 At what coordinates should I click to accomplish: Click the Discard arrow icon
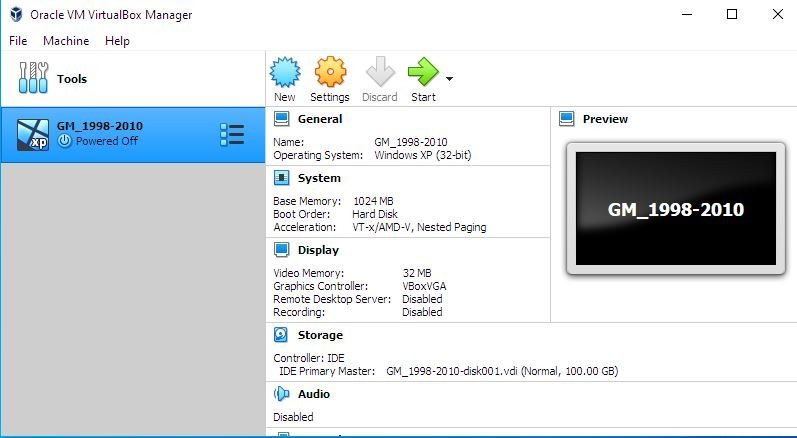[x=380, y=72]
